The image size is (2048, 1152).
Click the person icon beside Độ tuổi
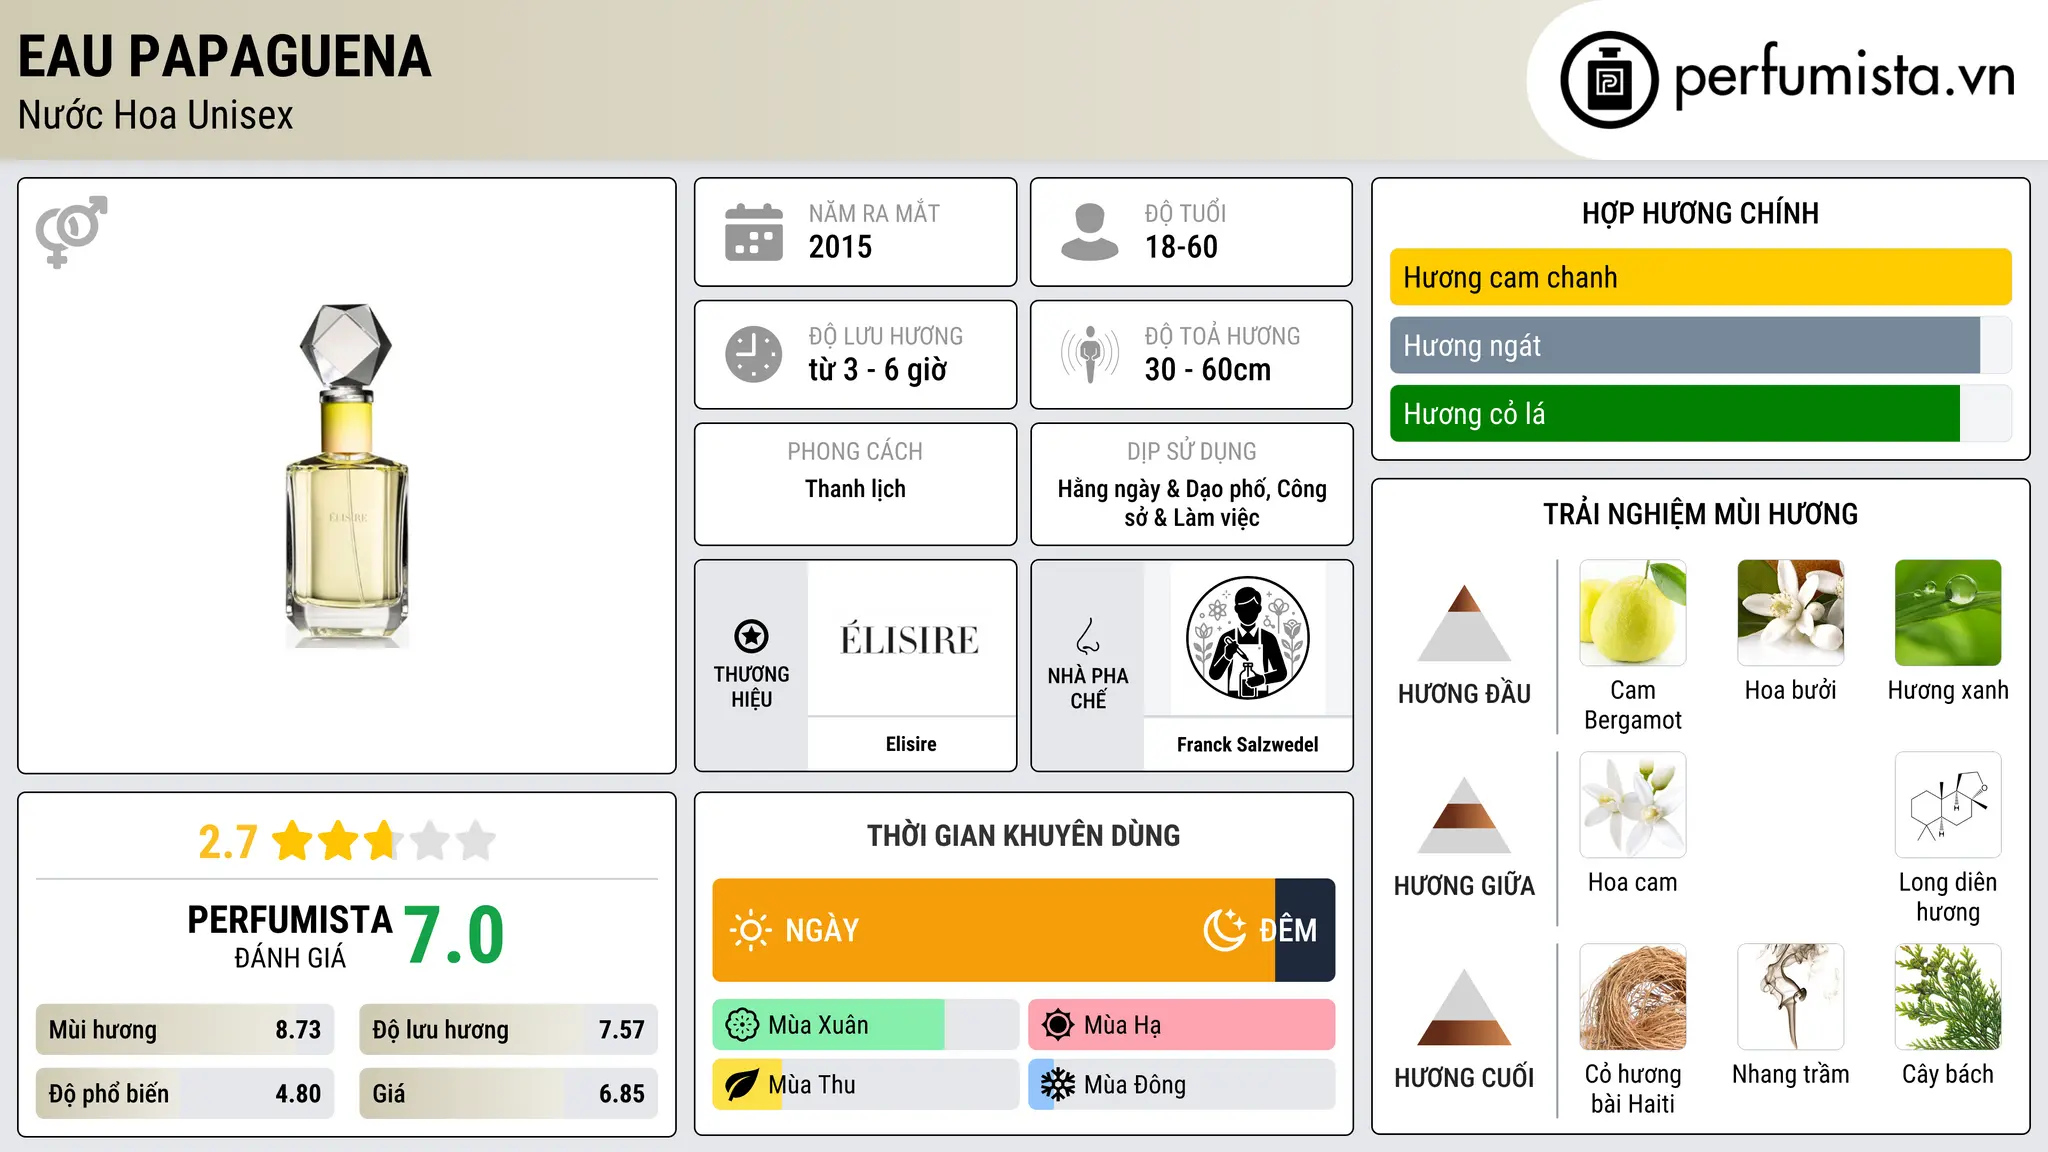pyautogui.click(x=1089, y=232)
